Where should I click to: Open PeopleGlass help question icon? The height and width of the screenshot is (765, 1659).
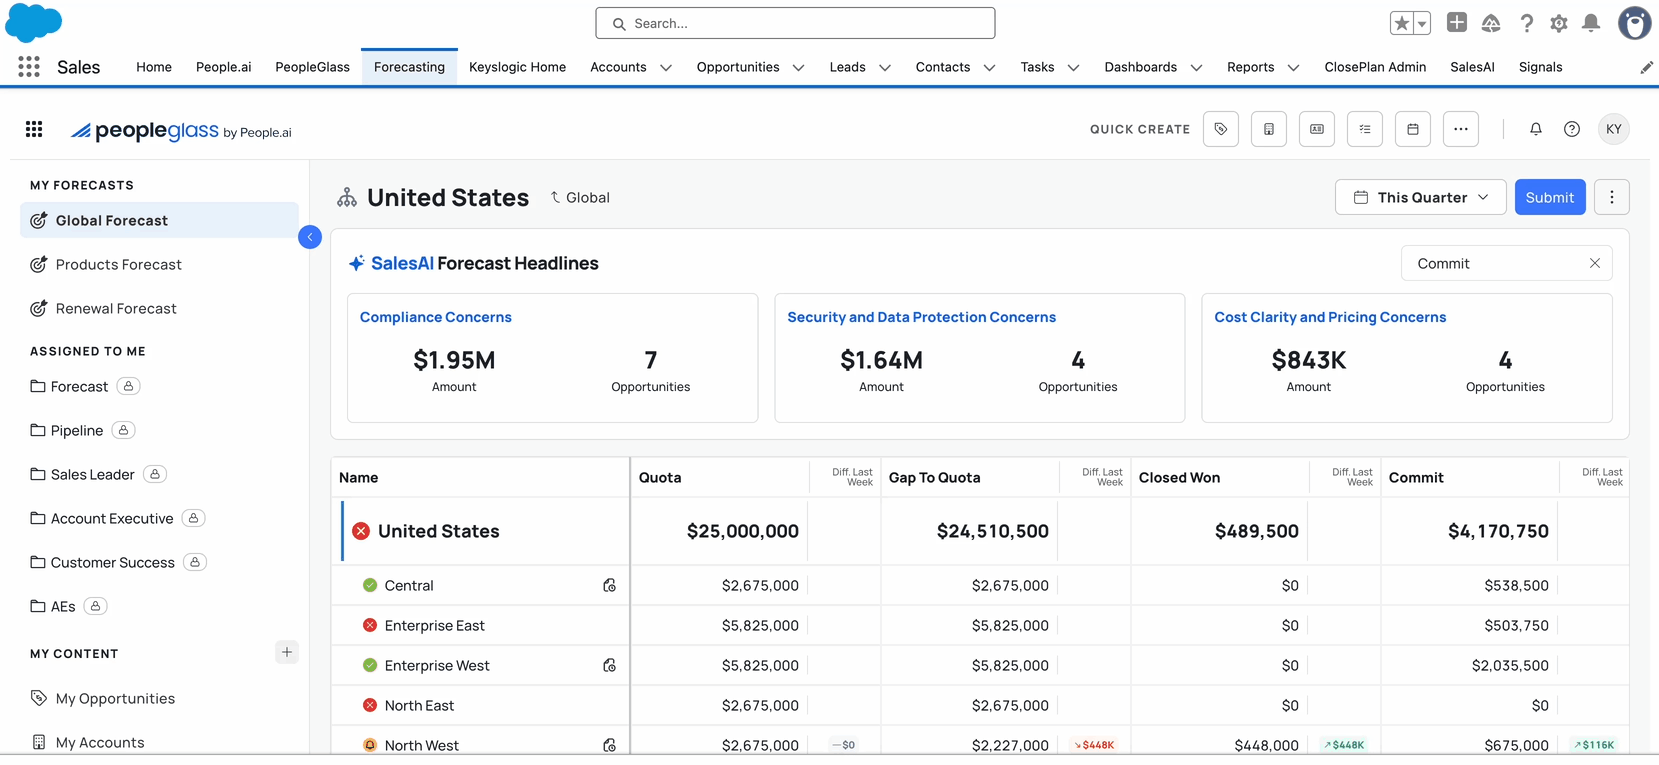tap(1572, 129)
